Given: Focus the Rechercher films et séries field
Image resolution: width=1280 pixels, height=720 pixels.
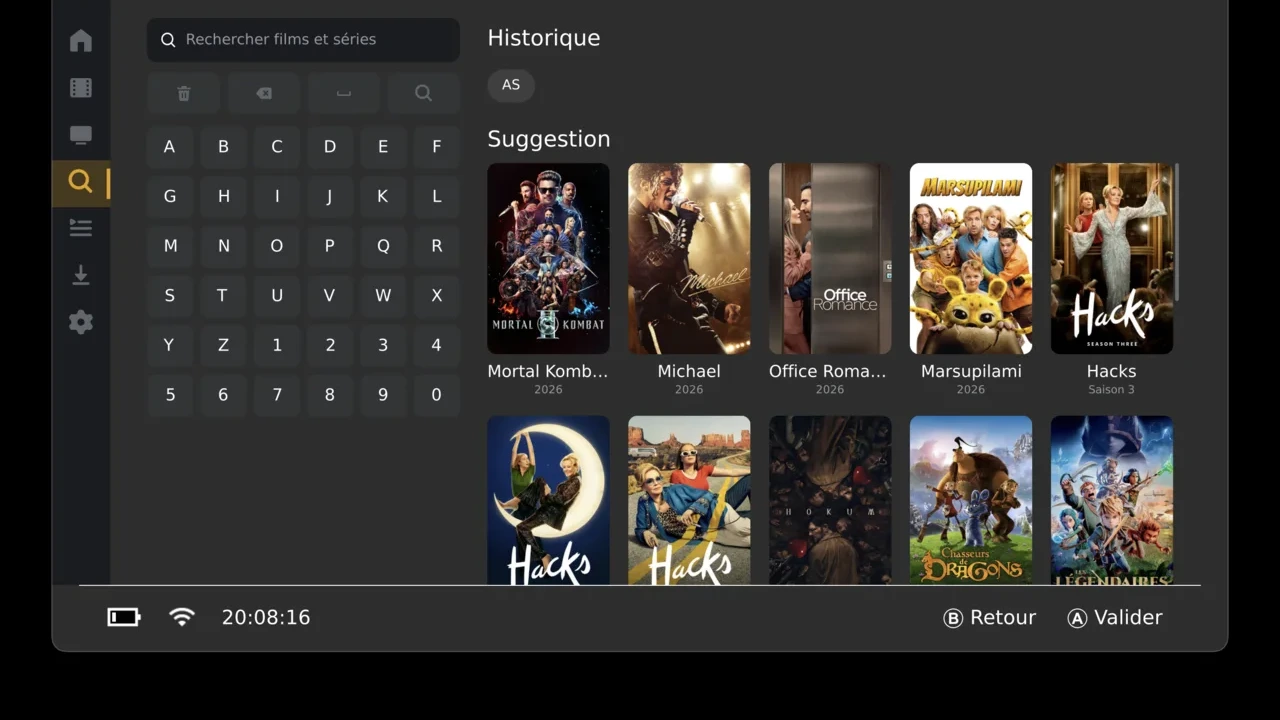Looking at the screenshot, I should click(x=303, y=40).
